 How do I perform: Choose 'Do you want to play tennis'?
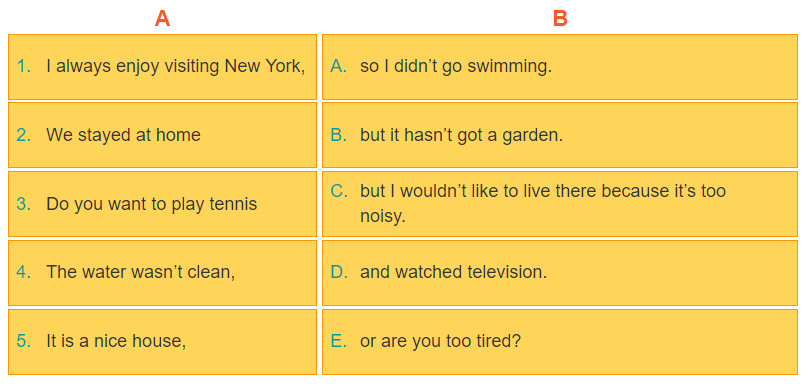pos(162,204)
